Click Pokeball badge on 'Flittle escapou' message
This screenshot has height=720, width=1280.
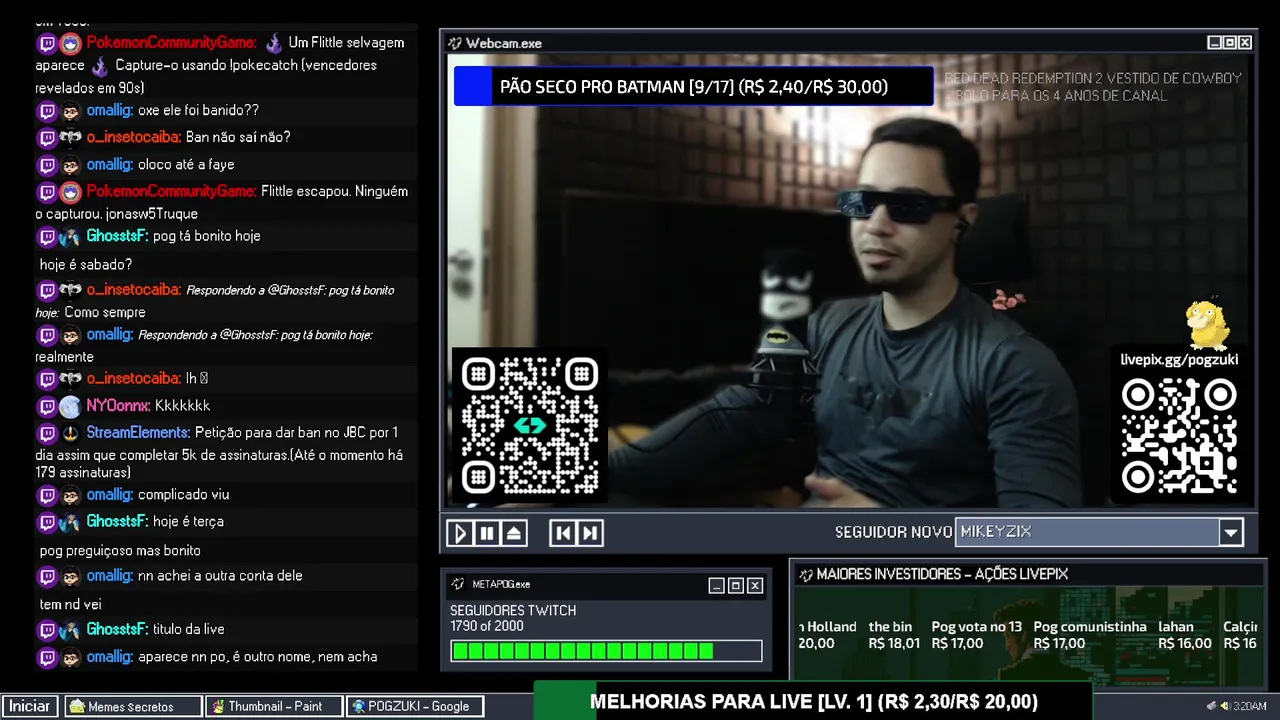[x=70, y=192]
